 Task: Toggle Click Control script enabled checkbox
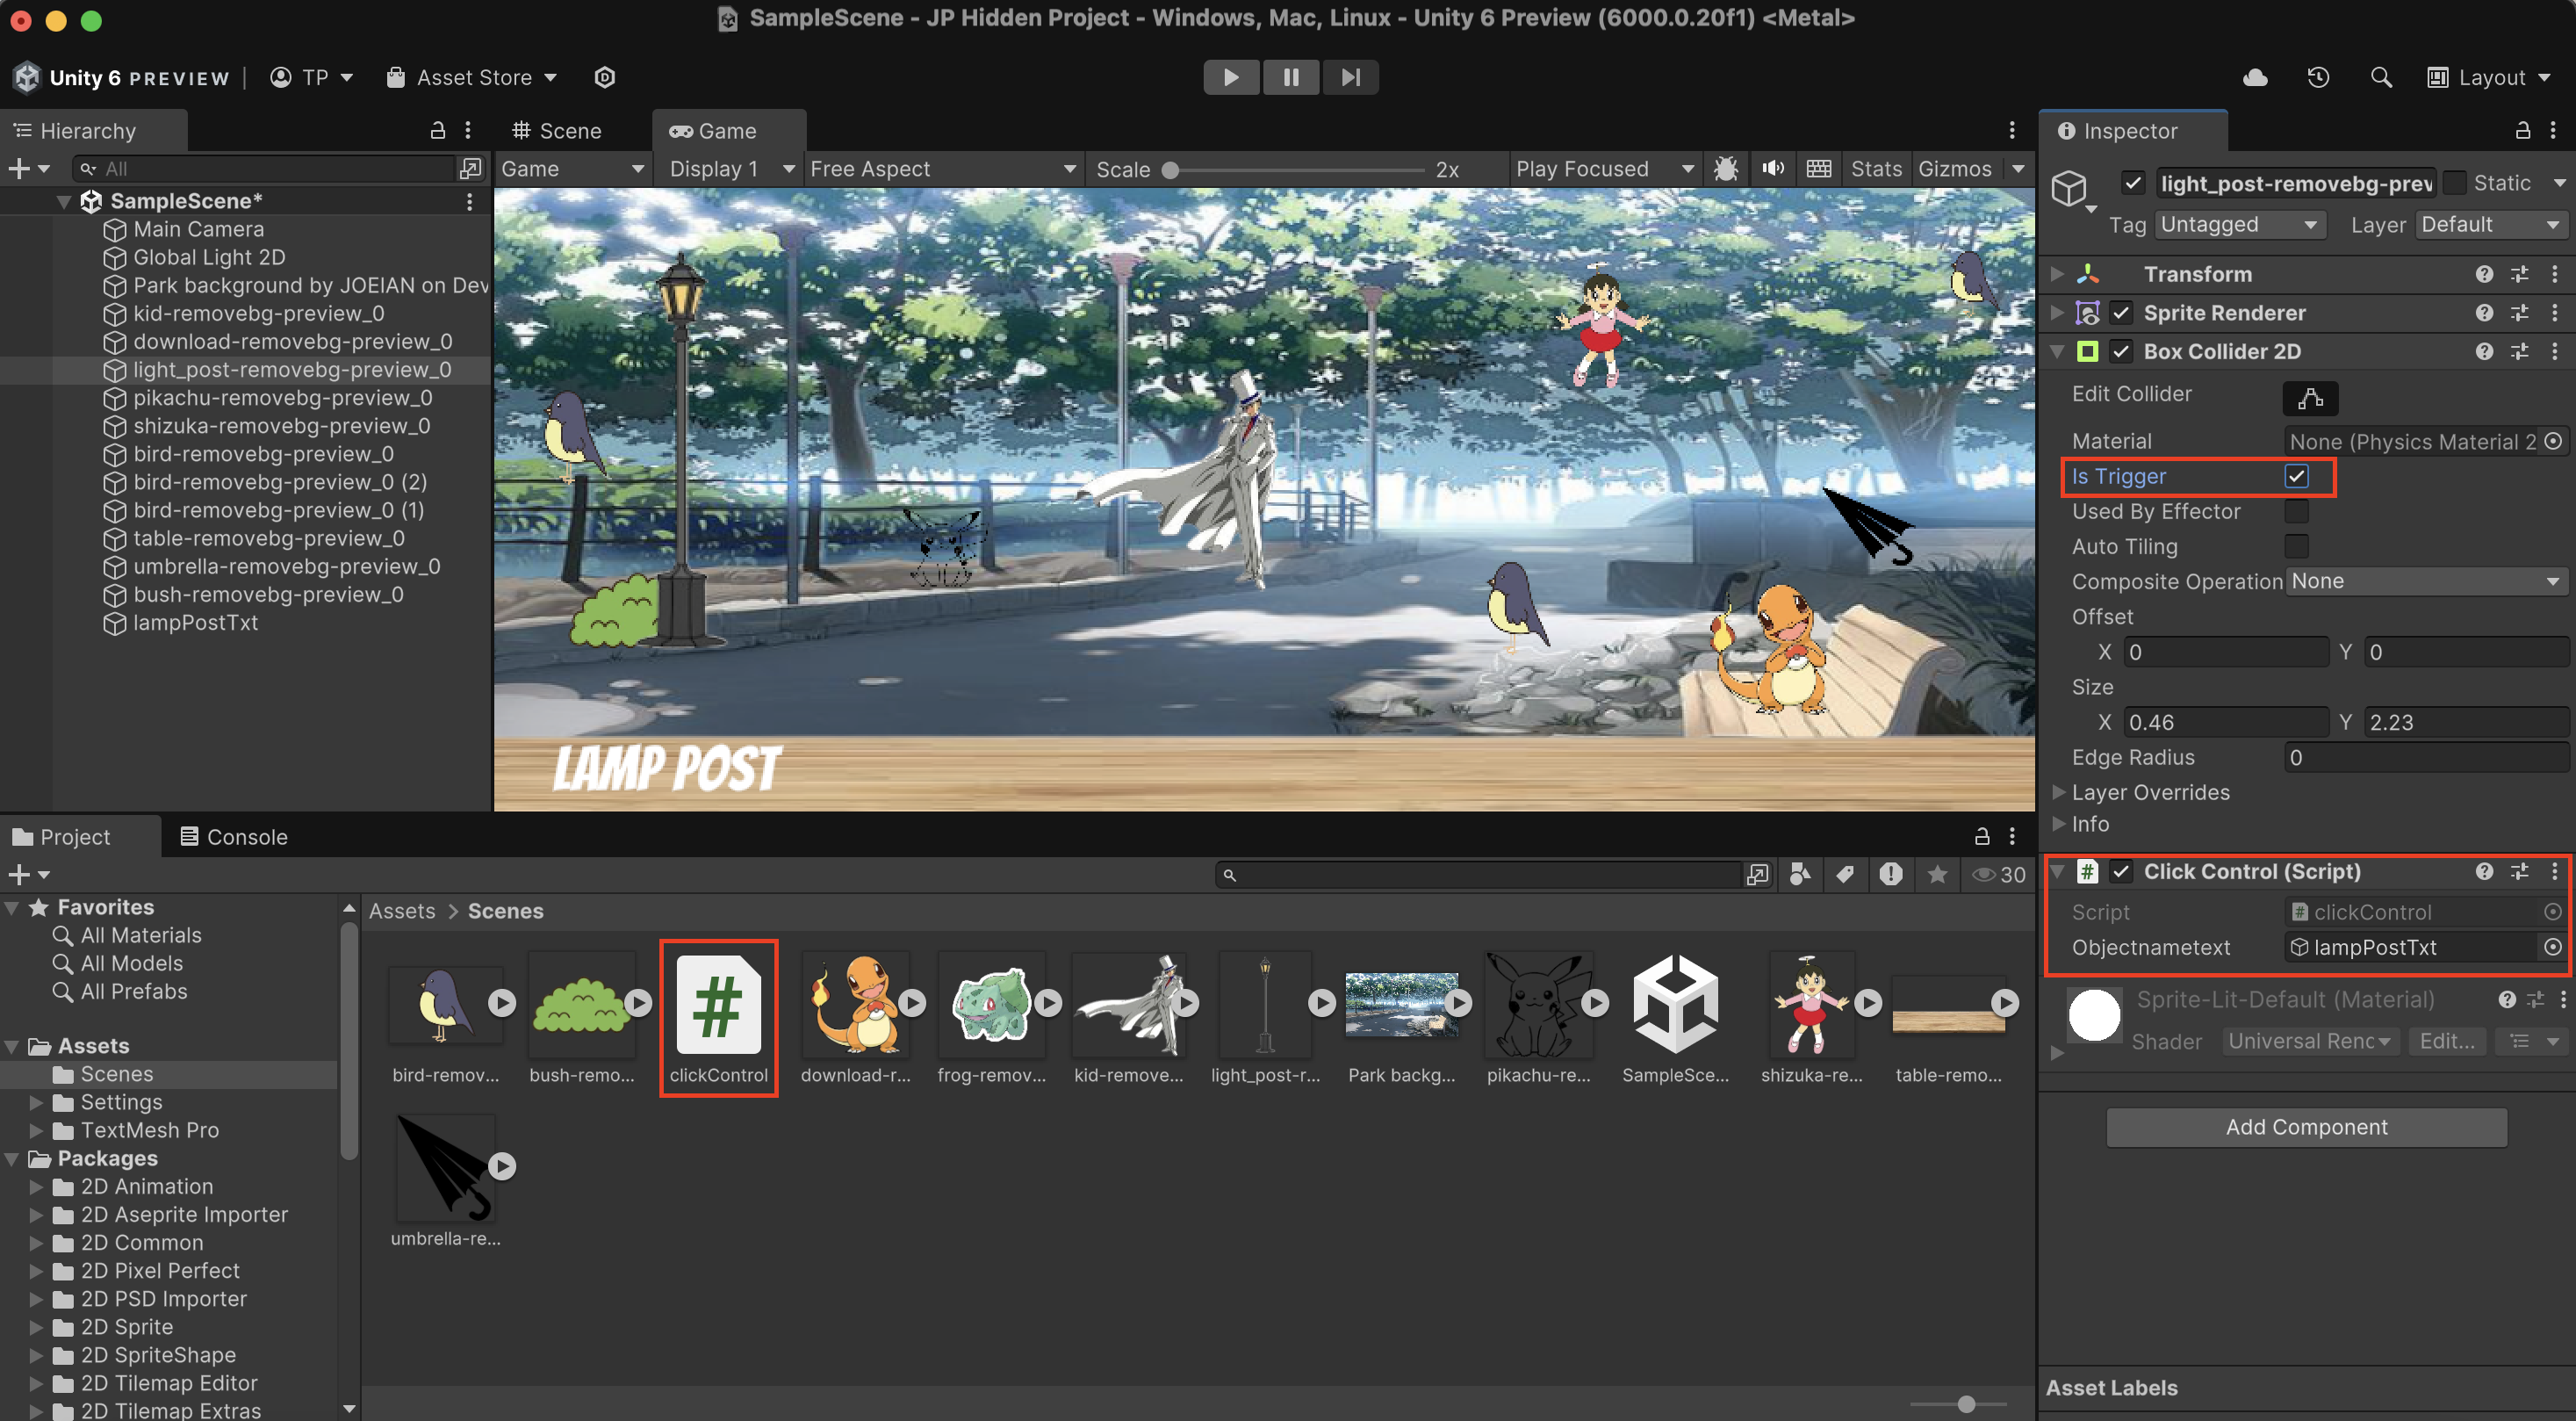pos(2120,872)
